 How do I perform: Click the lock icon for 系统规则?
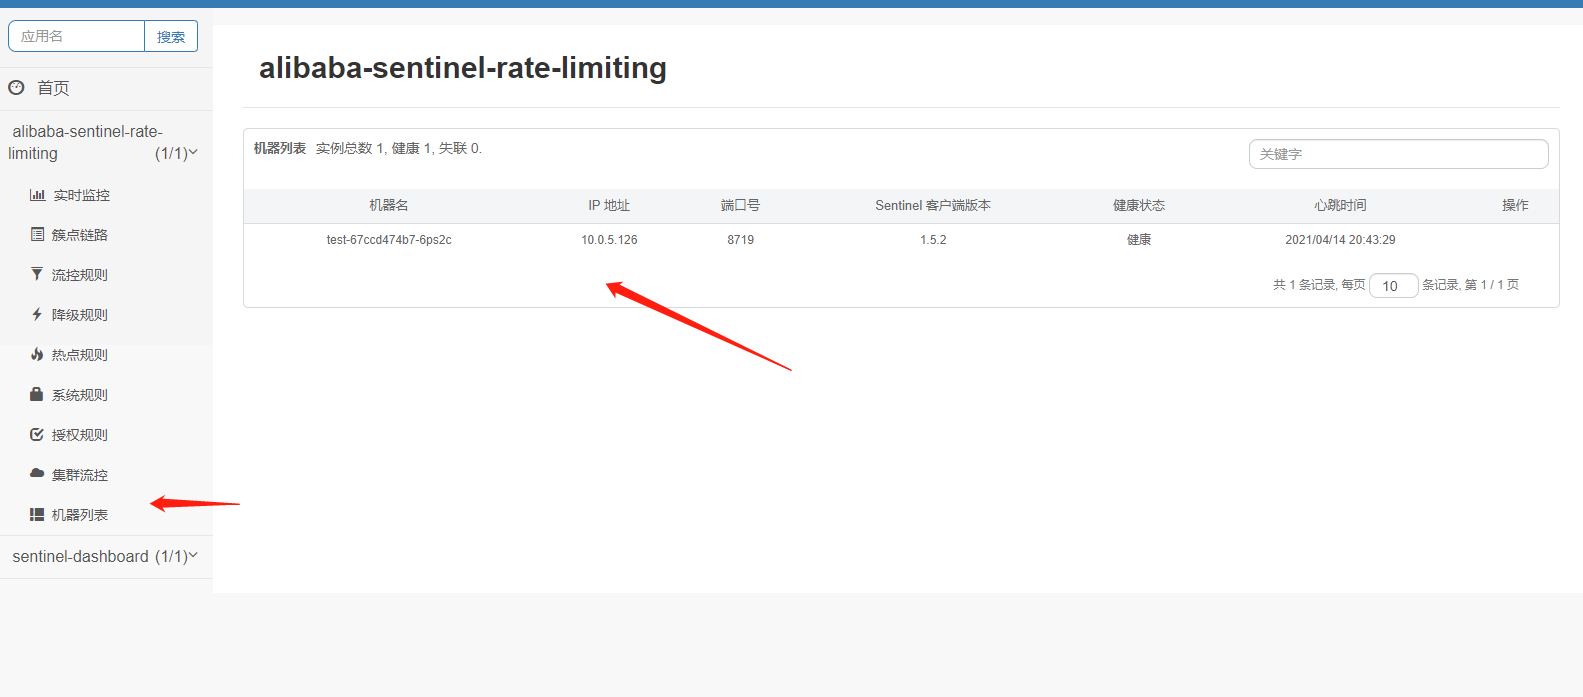37,394
